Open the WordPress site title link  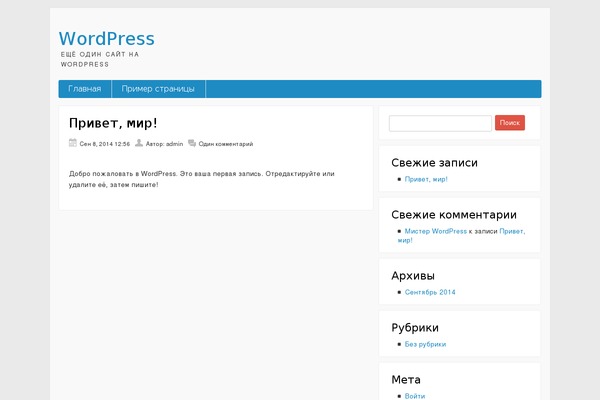107,39
